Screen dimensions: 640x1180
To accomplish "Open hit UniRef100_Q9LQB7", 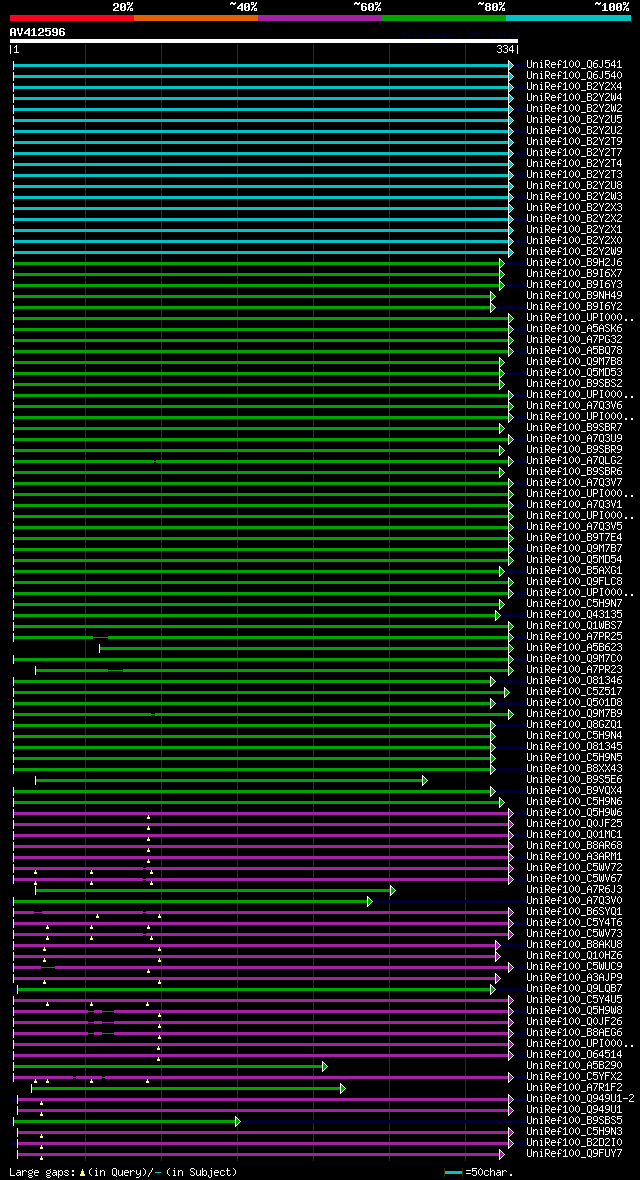I will click(574, 988).
